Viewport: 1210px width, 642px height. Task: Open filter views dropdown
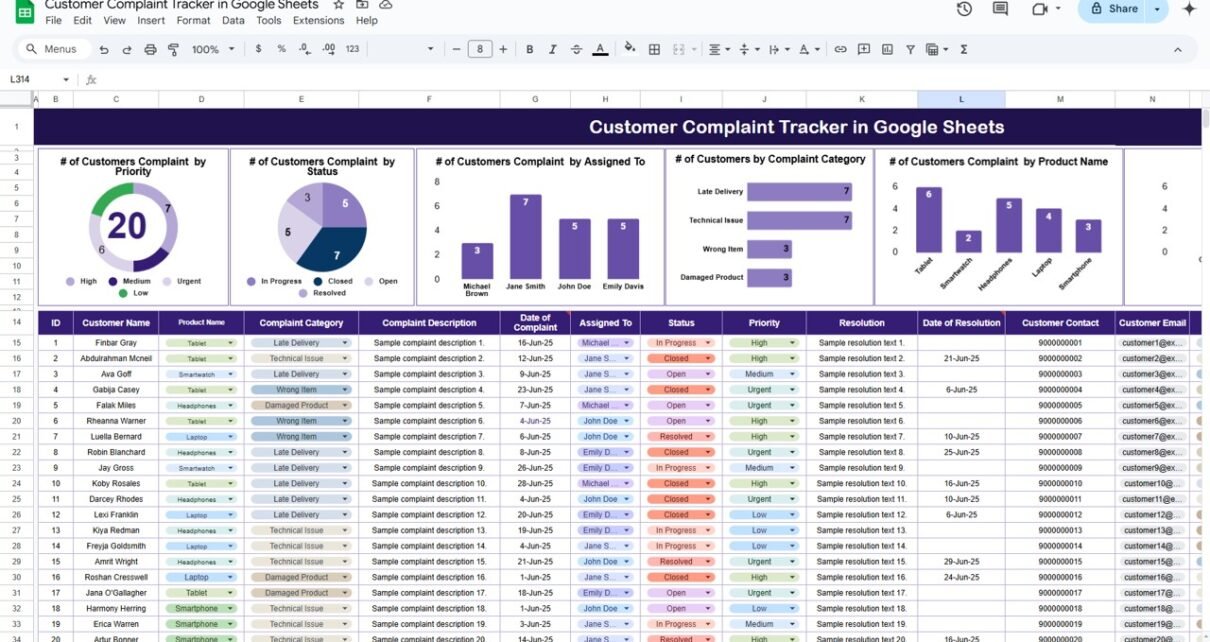point(937,49)
